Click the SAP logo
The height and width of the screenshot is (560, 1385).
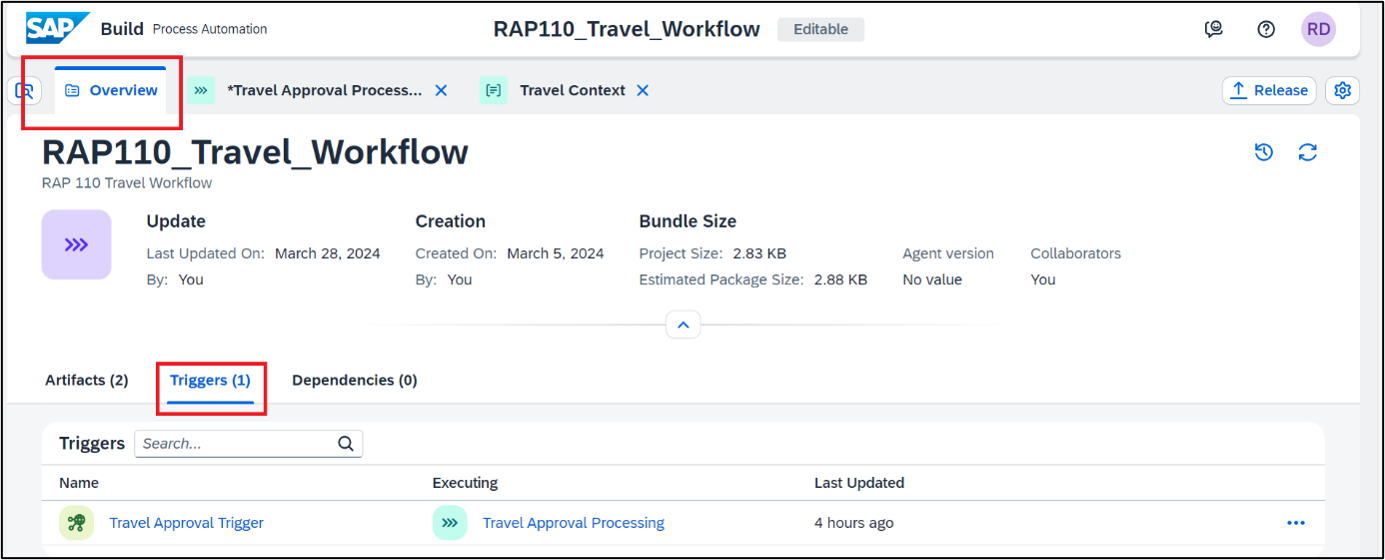coord(58,29)
